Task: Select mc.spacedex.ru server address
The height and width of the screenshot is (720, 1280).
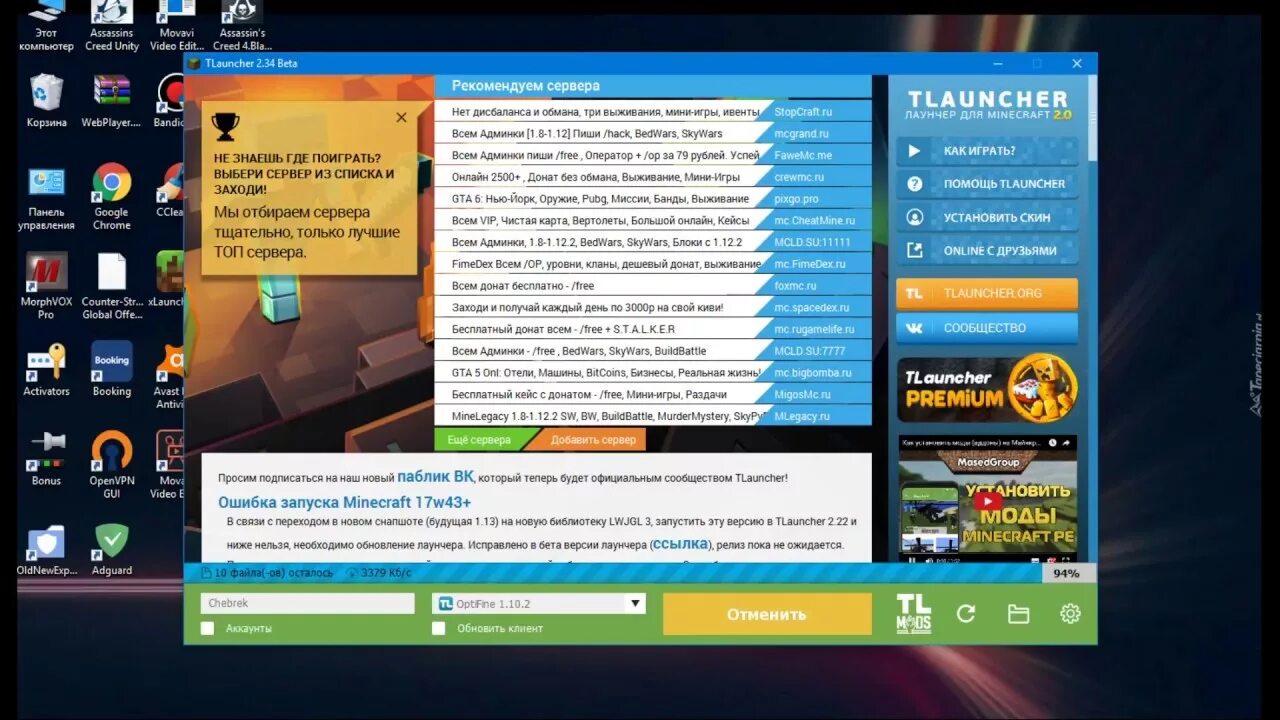Action: (812, 308)
